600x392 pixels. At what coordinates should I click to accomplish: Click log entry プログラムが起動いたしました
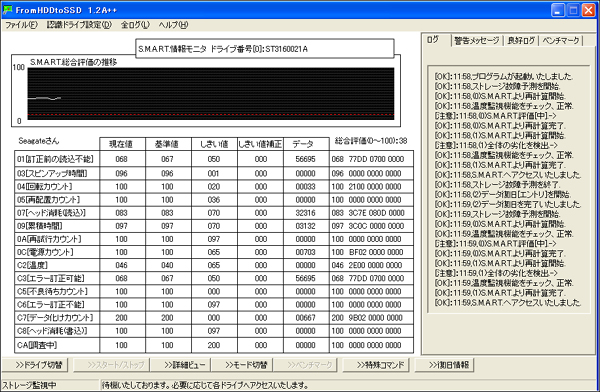(504, 76)
